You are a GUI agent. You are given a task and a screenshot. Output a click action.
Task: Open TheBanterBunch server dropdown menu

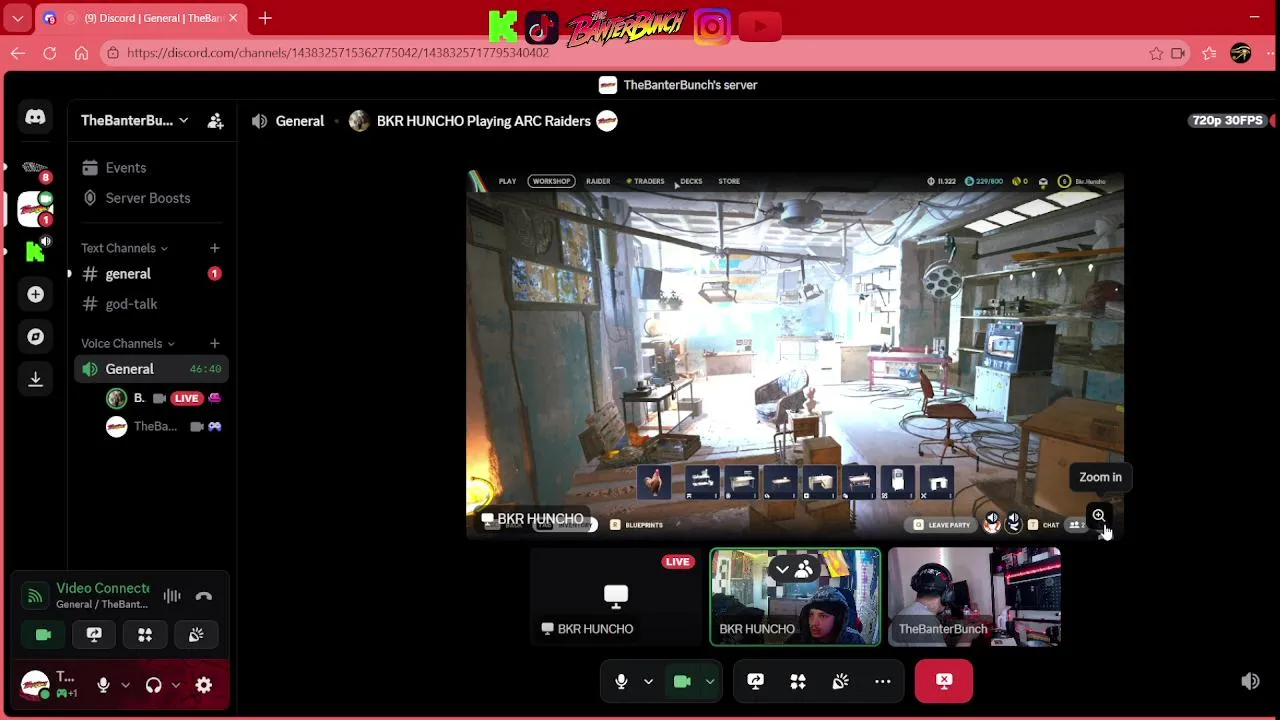[134, 121]
